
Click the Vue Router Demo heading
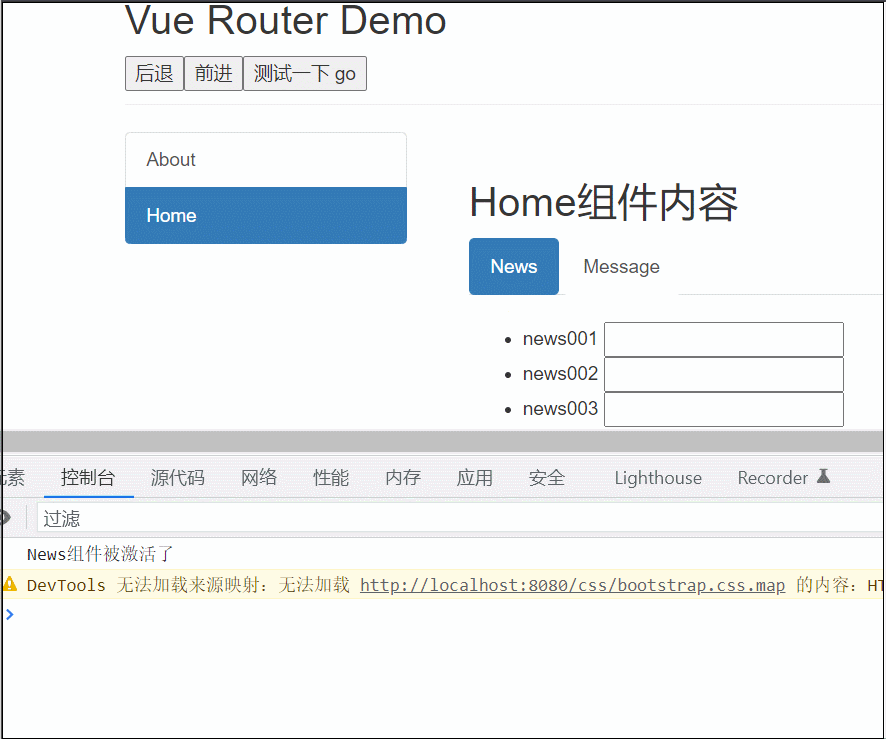click(285, 20)
